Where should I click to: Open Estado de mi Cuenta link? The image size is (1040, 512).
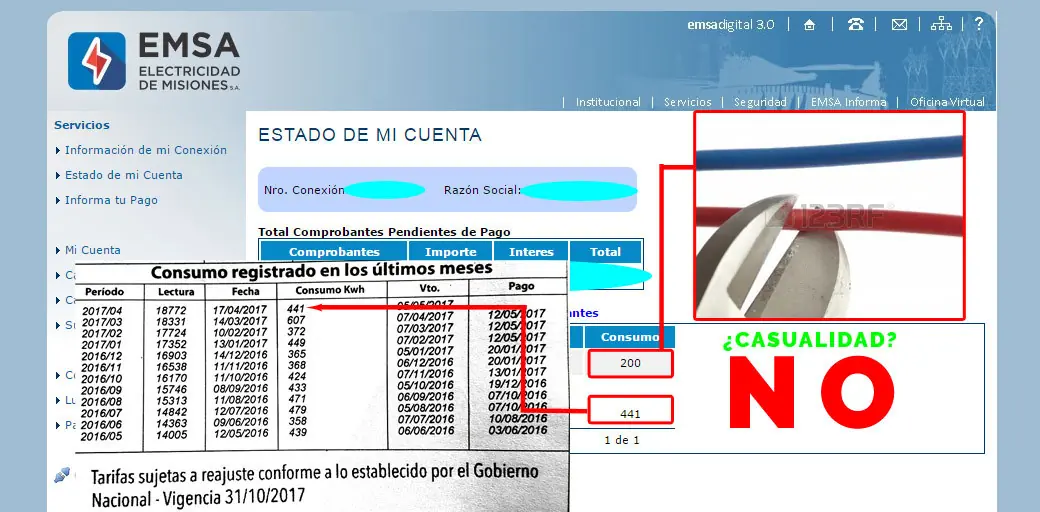[x=123, y=175]
